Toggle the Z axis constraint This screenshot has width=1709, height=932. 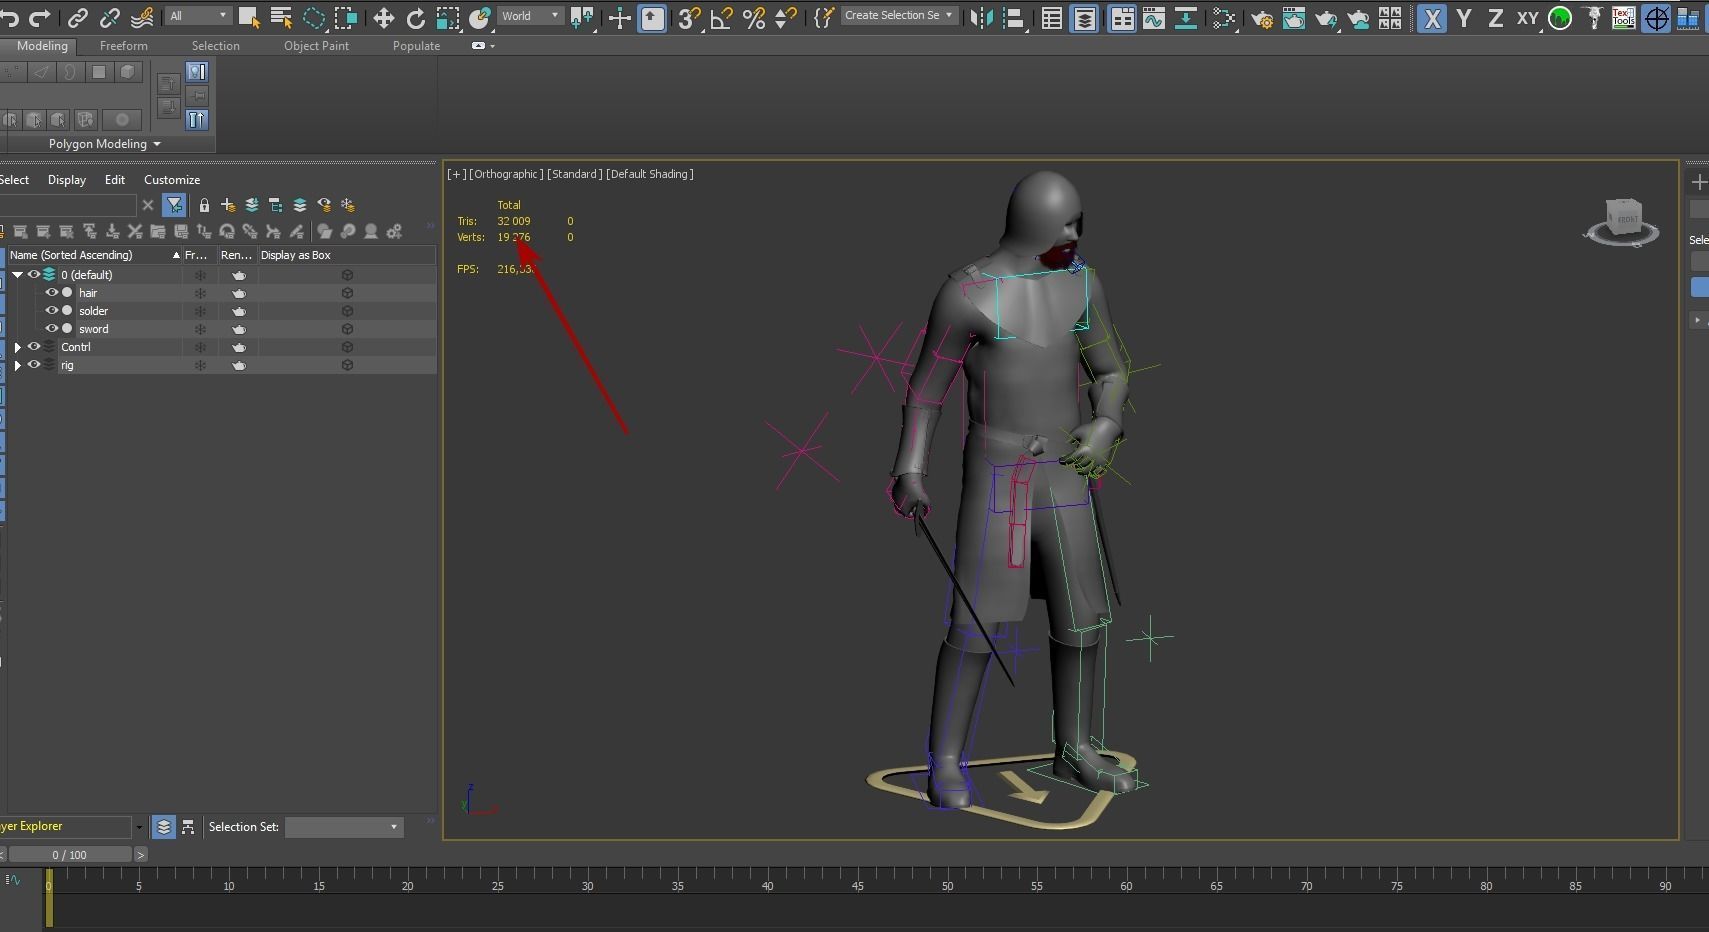pos(1495,17)
